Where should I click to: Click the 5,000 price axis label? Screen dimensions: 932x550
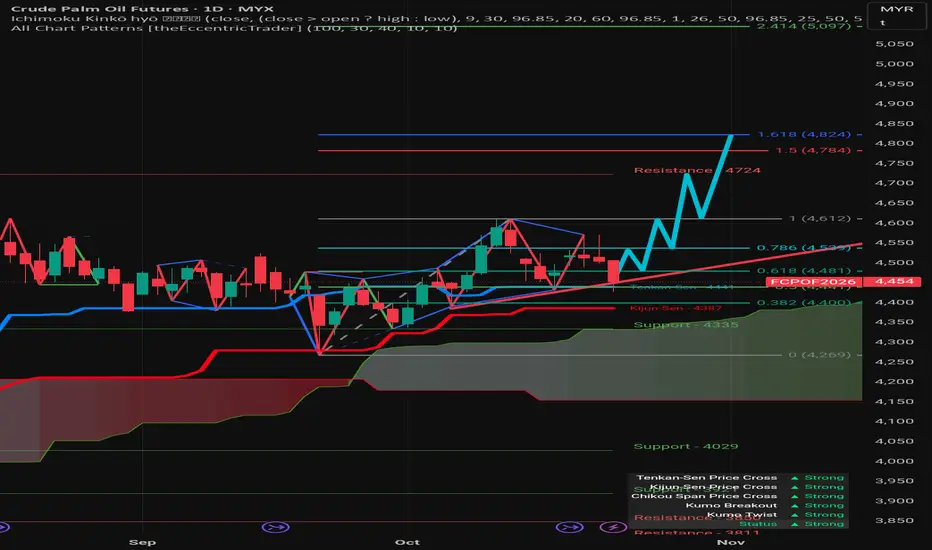(x=895, y=64)
